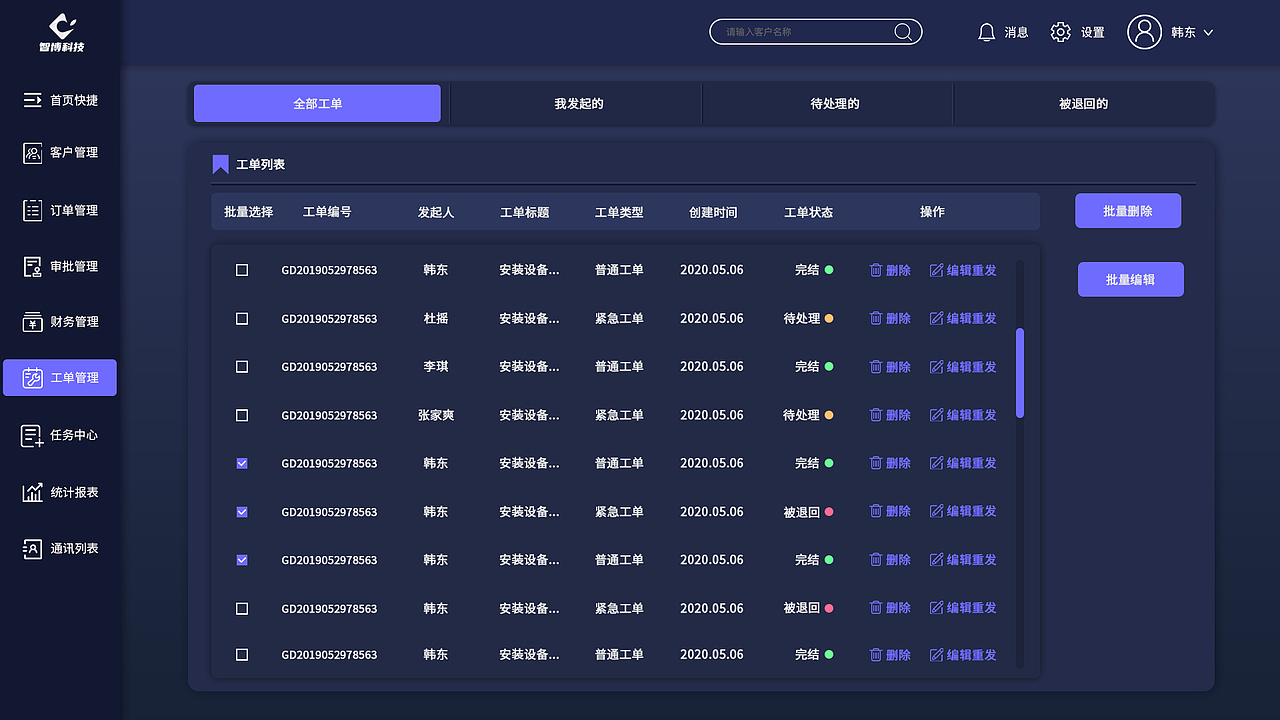Open the 订单管理 sidebar icon
The width and height of the screenshot is (1280, 720).
[33, 209]
